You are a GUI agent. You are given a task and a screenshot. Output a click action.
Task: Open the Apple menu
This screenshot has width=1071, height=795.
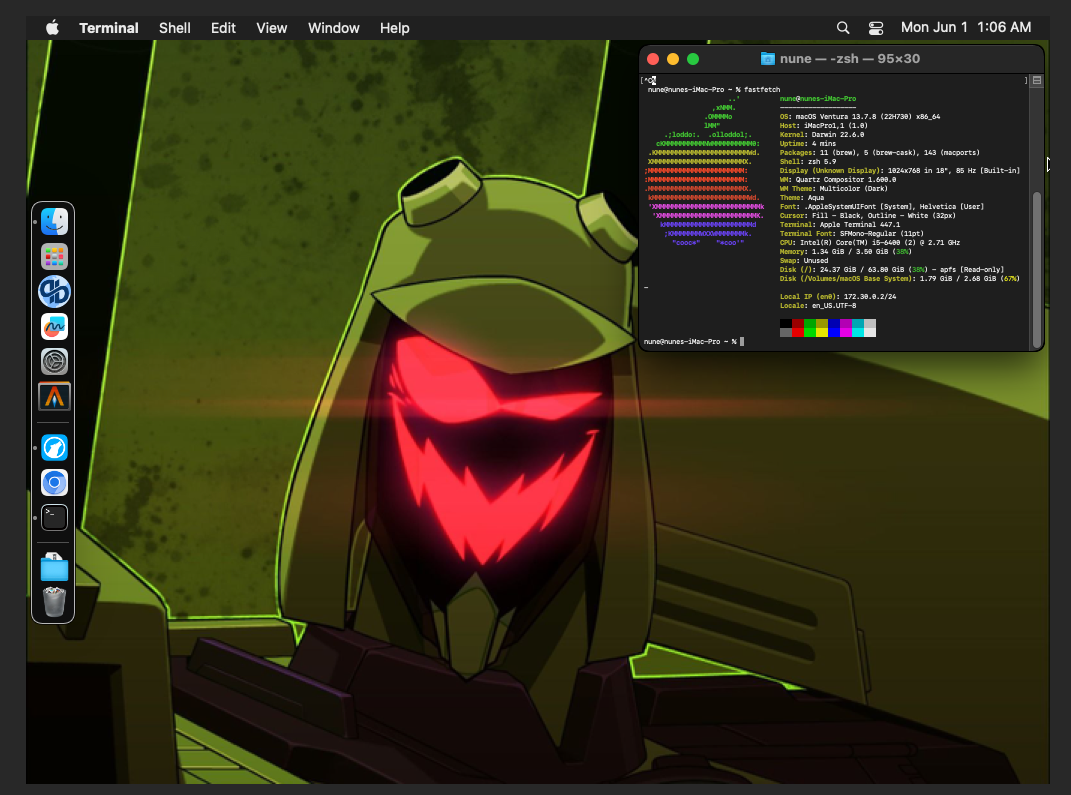53,28
